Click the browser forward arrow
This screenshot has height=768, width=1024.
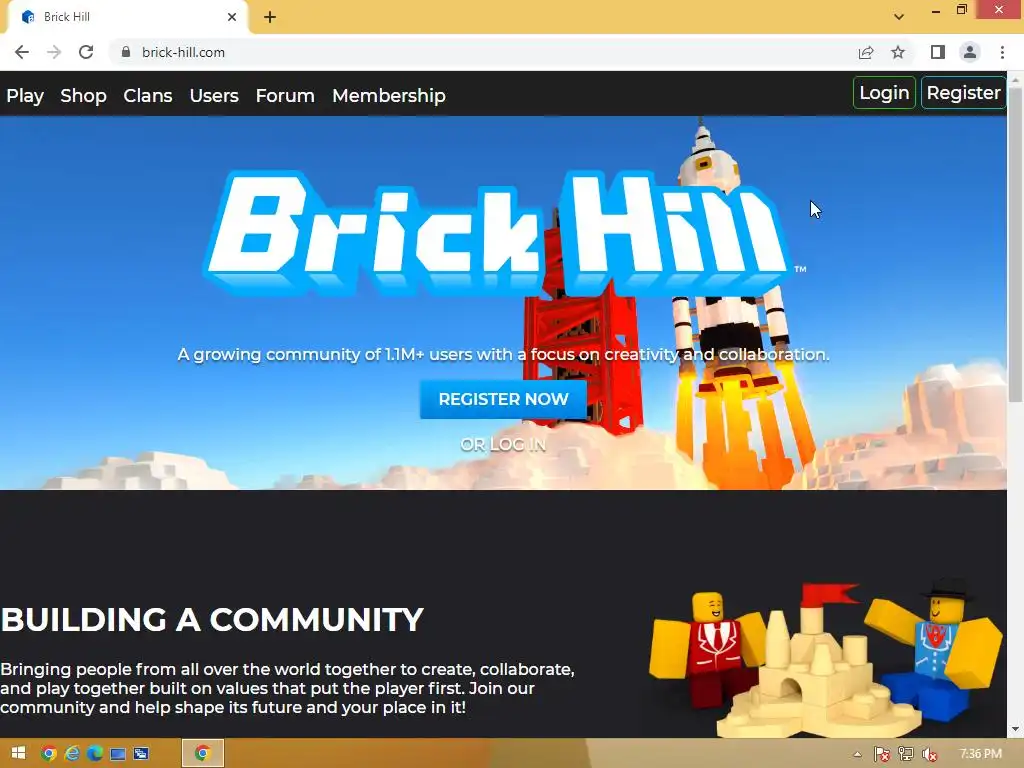[x=54, y=52]
